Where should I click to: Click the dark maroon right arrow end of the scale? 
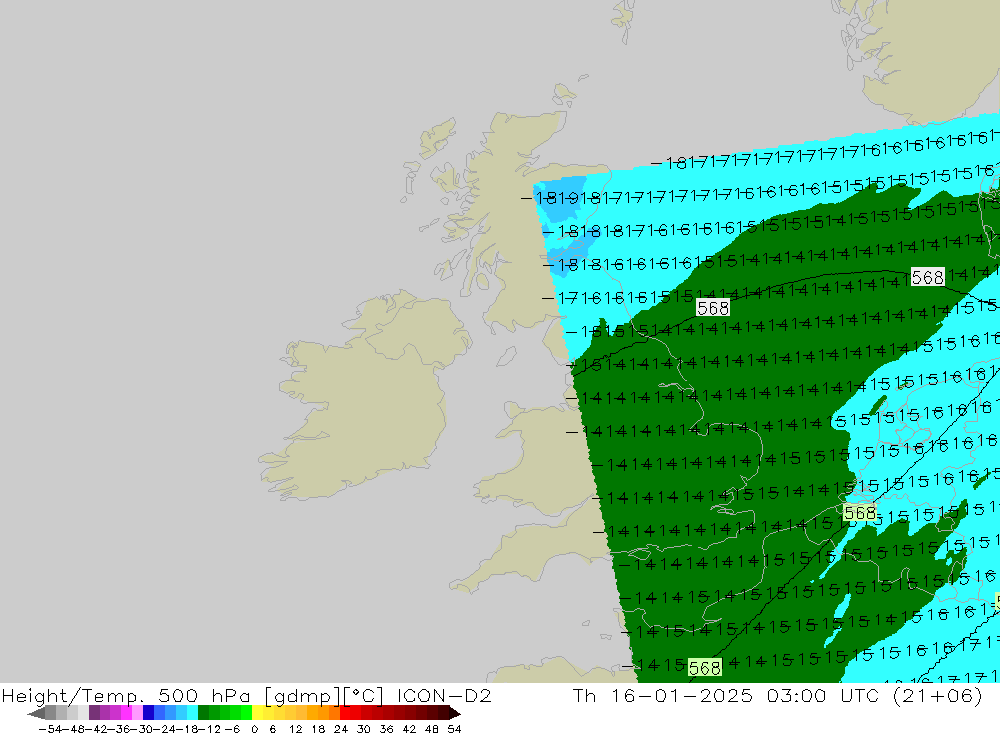tap(454, 713)
